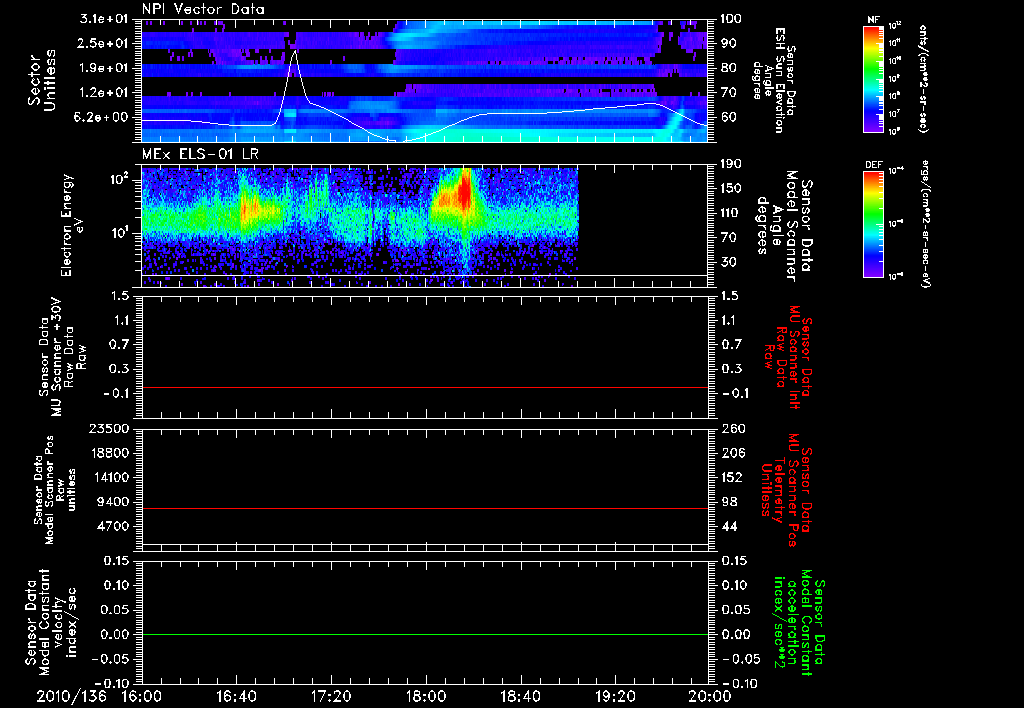Click the DEF color scale bar
1024x708 pixels.
pos(873,224)
